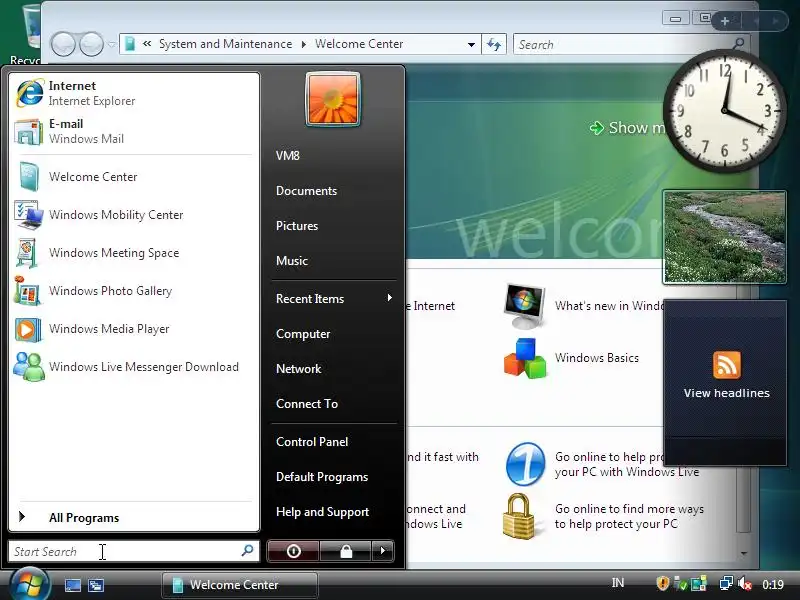Lock the computer with padlock button

(346, 551)
